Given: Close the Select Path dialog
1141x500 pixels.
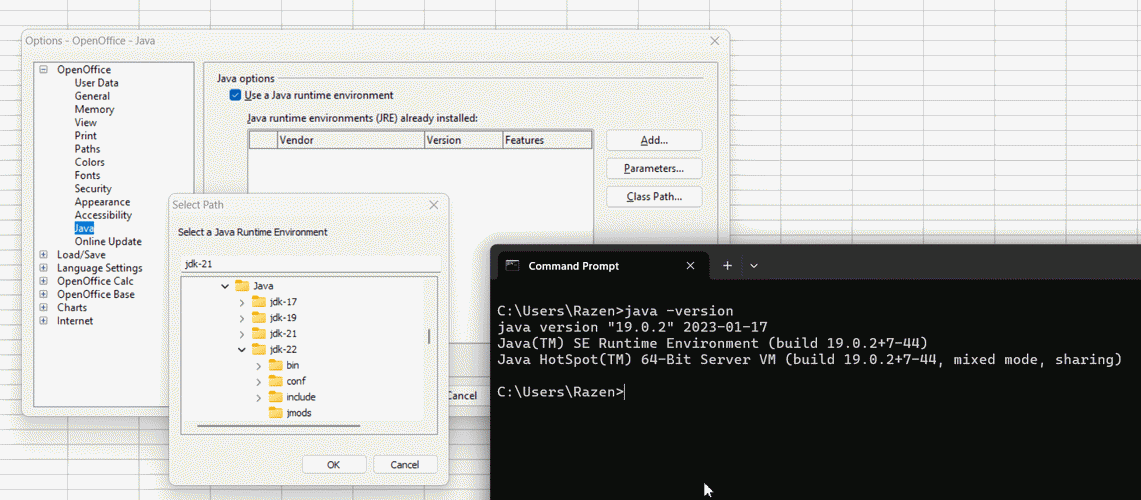Looking at the screenshot, I should tap(434, 205).
